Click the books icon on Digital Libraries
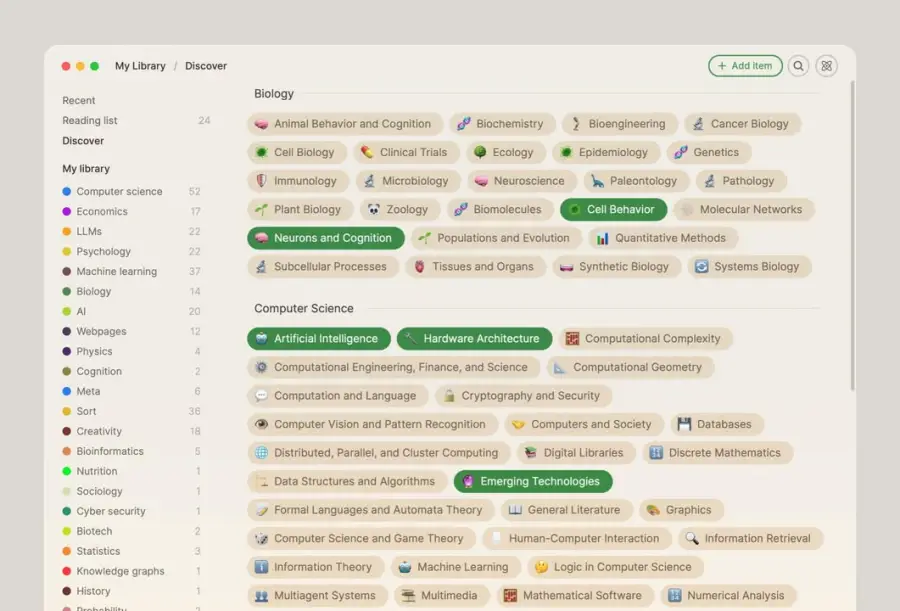900x611 pixels. (x=531, y=453)
